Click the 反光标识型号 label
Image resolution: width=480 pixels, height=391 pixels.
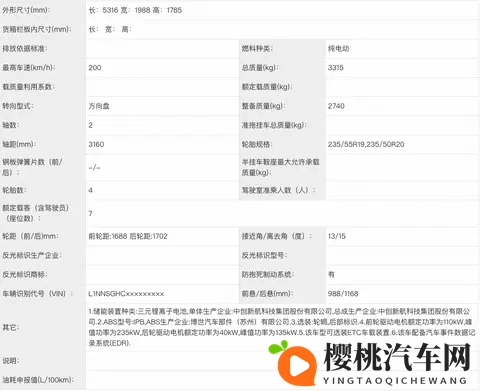(x=264, y=255)
